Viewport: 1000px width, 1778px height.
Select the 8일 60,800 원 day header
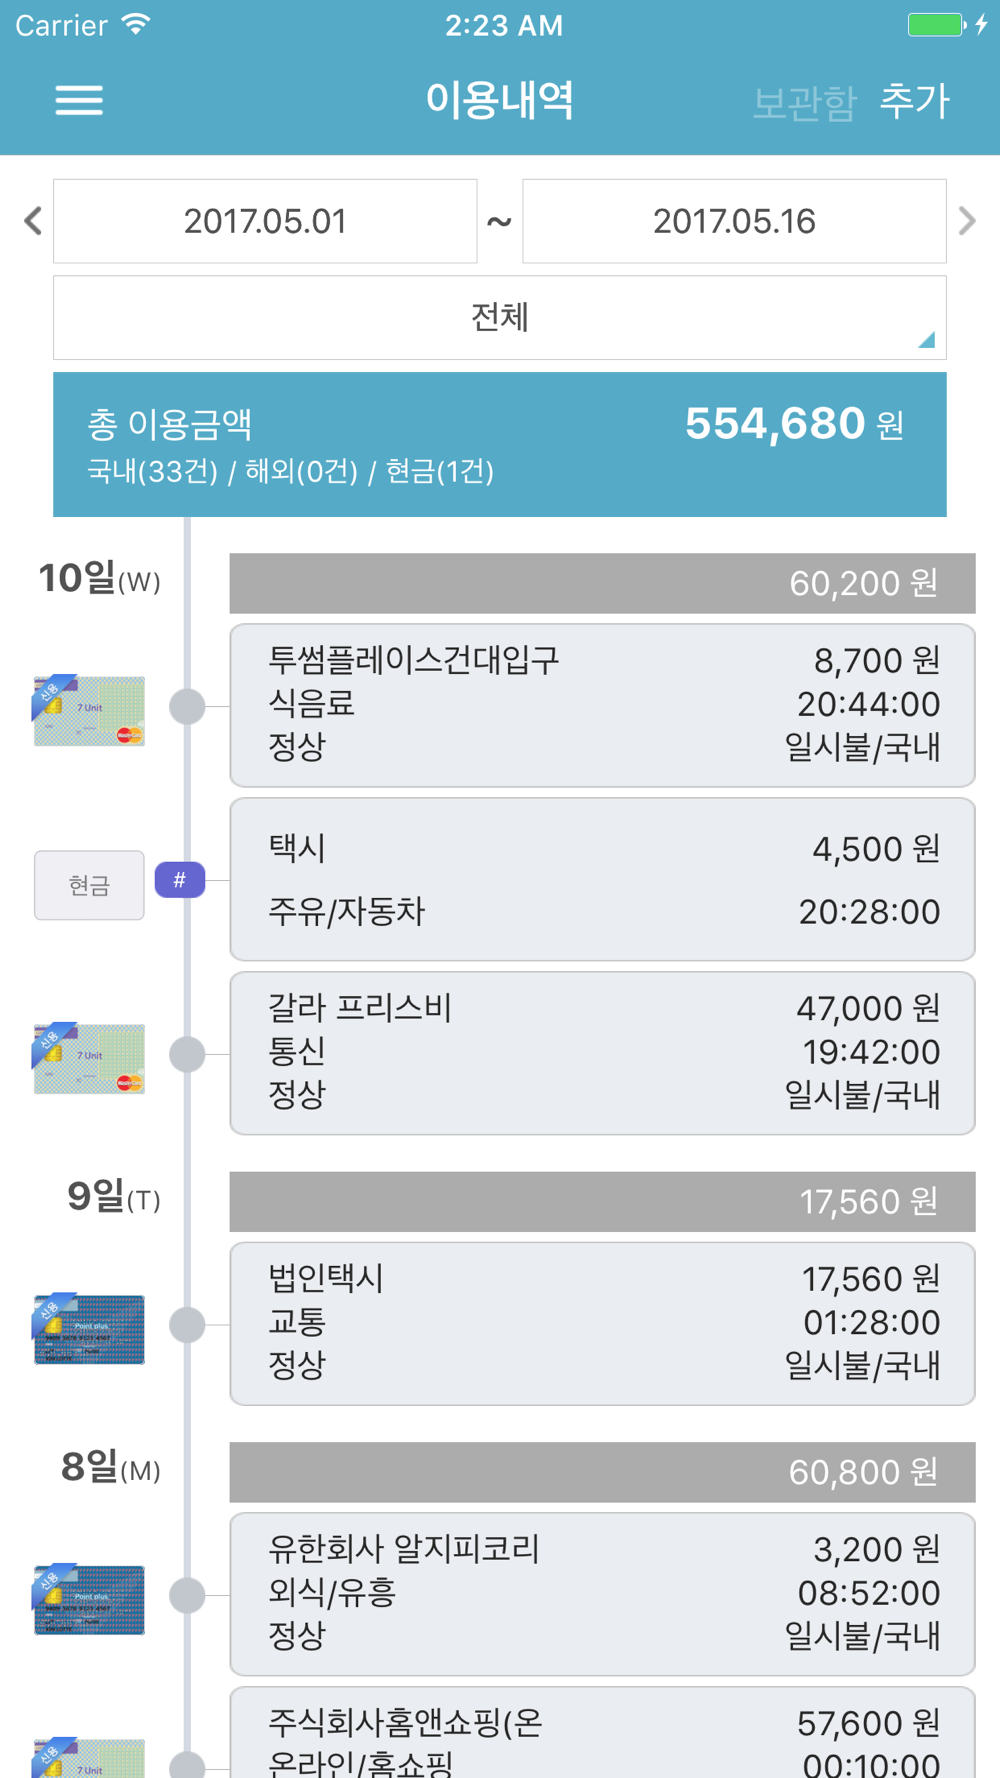click(602, 1472)
